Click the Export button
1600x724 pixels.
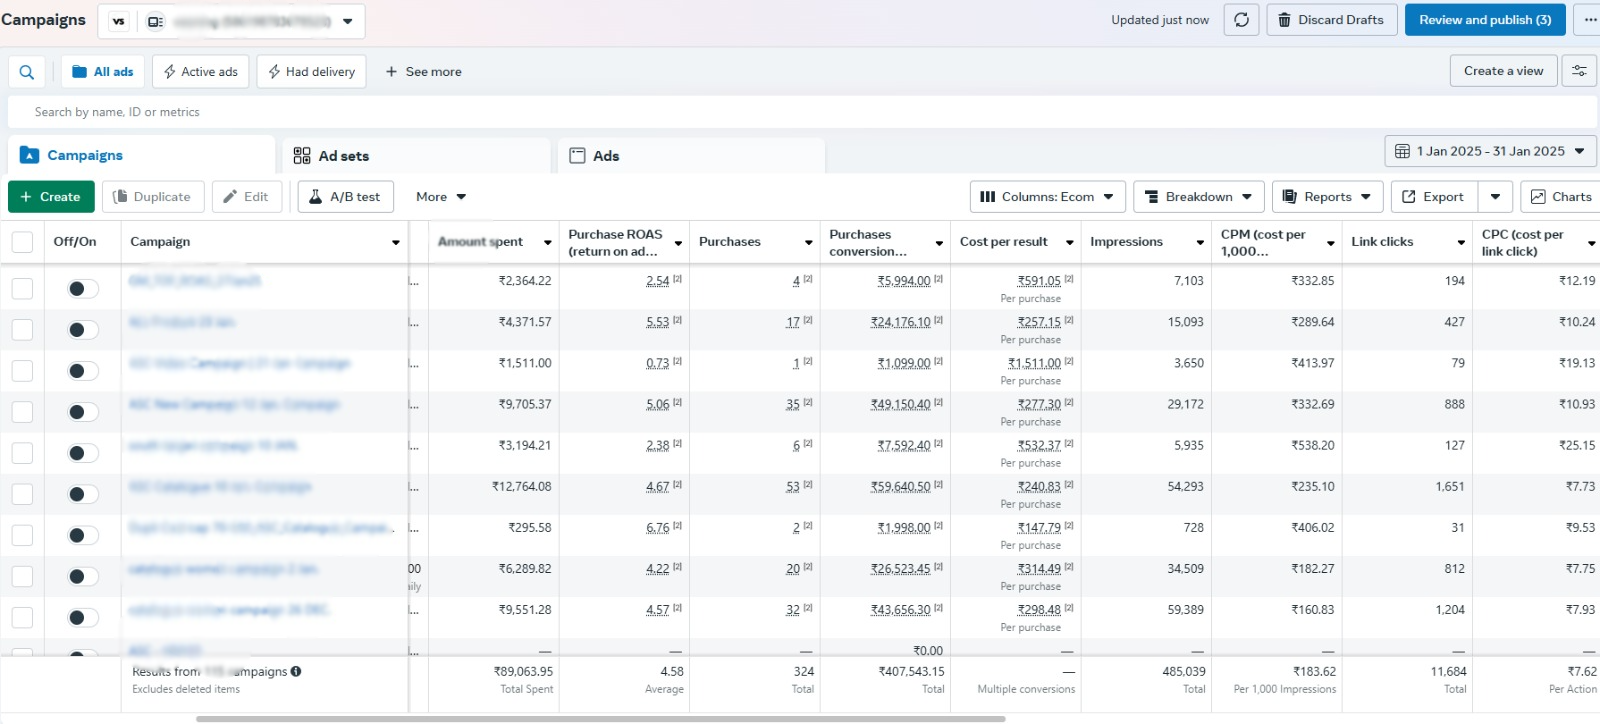[x=1435, y=197]
